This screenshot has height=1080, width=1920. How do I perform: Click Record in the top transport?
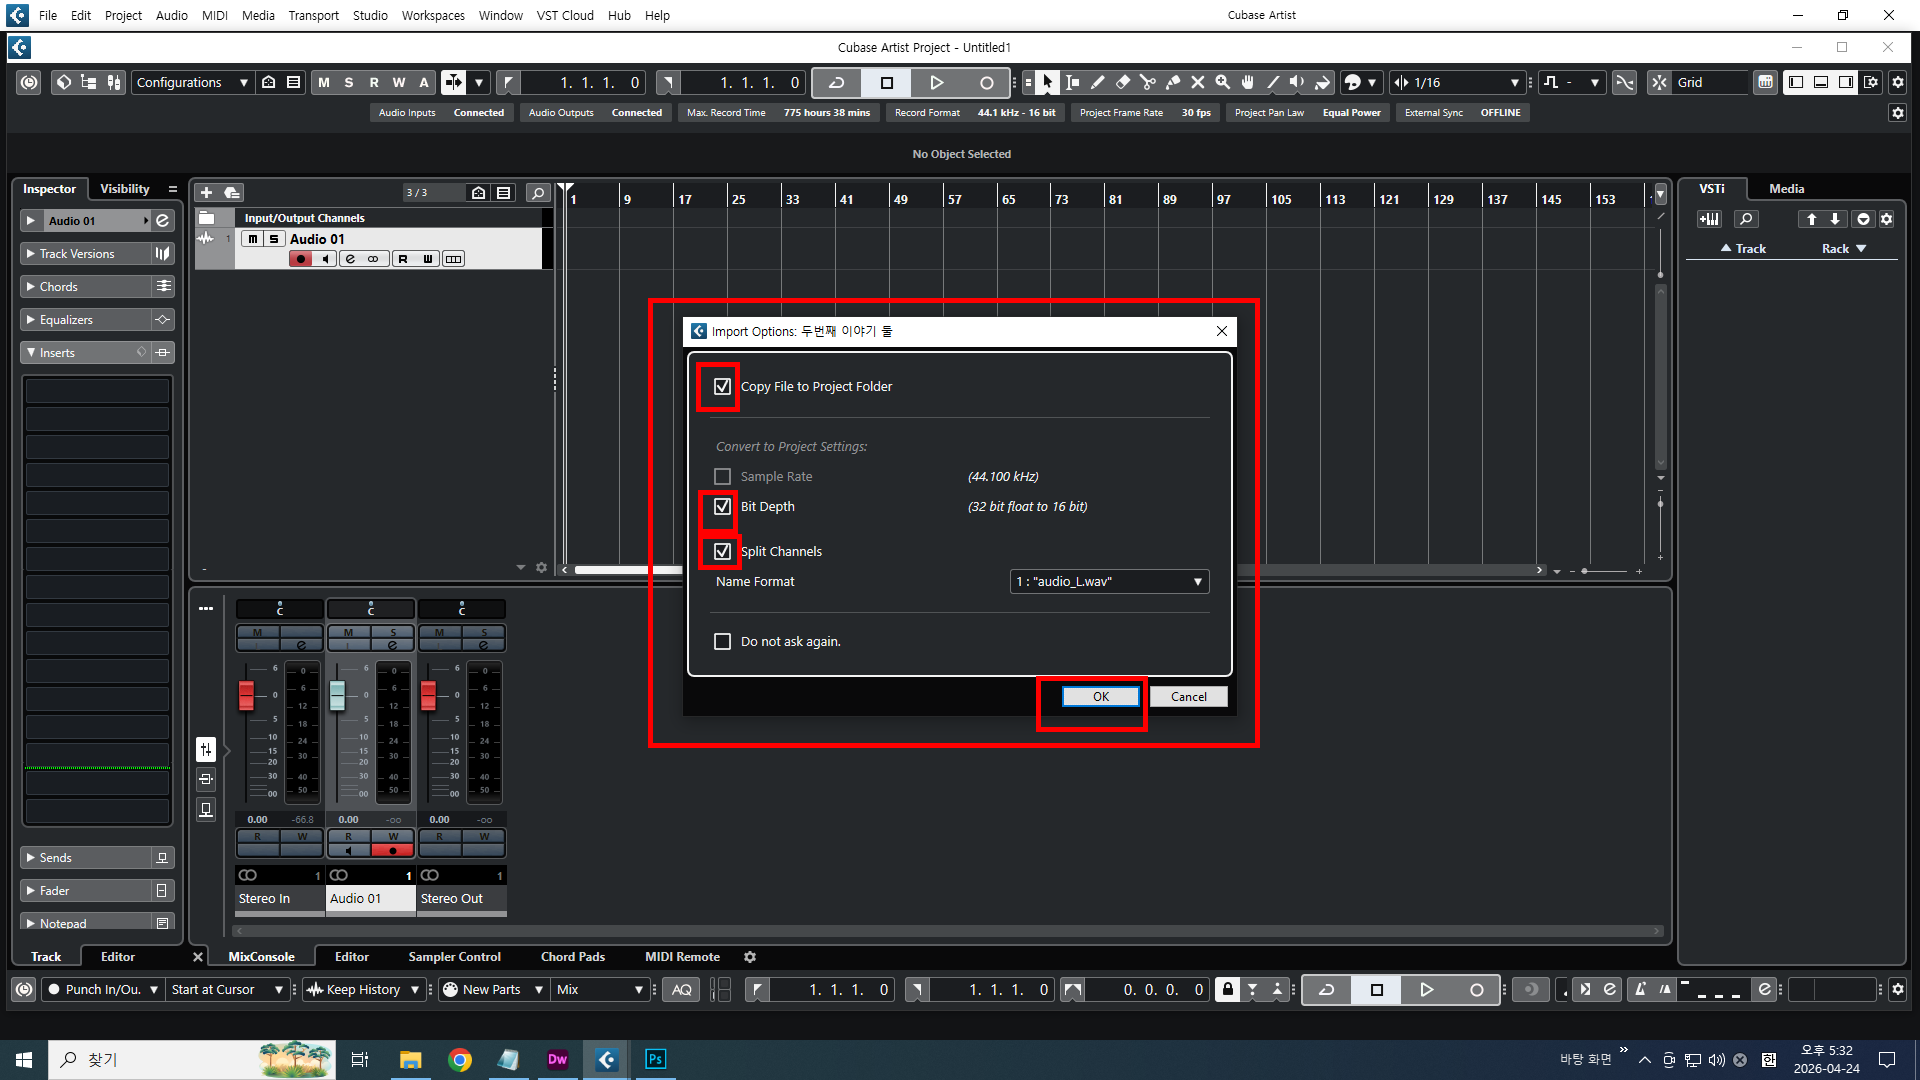(x=987, y=83)
